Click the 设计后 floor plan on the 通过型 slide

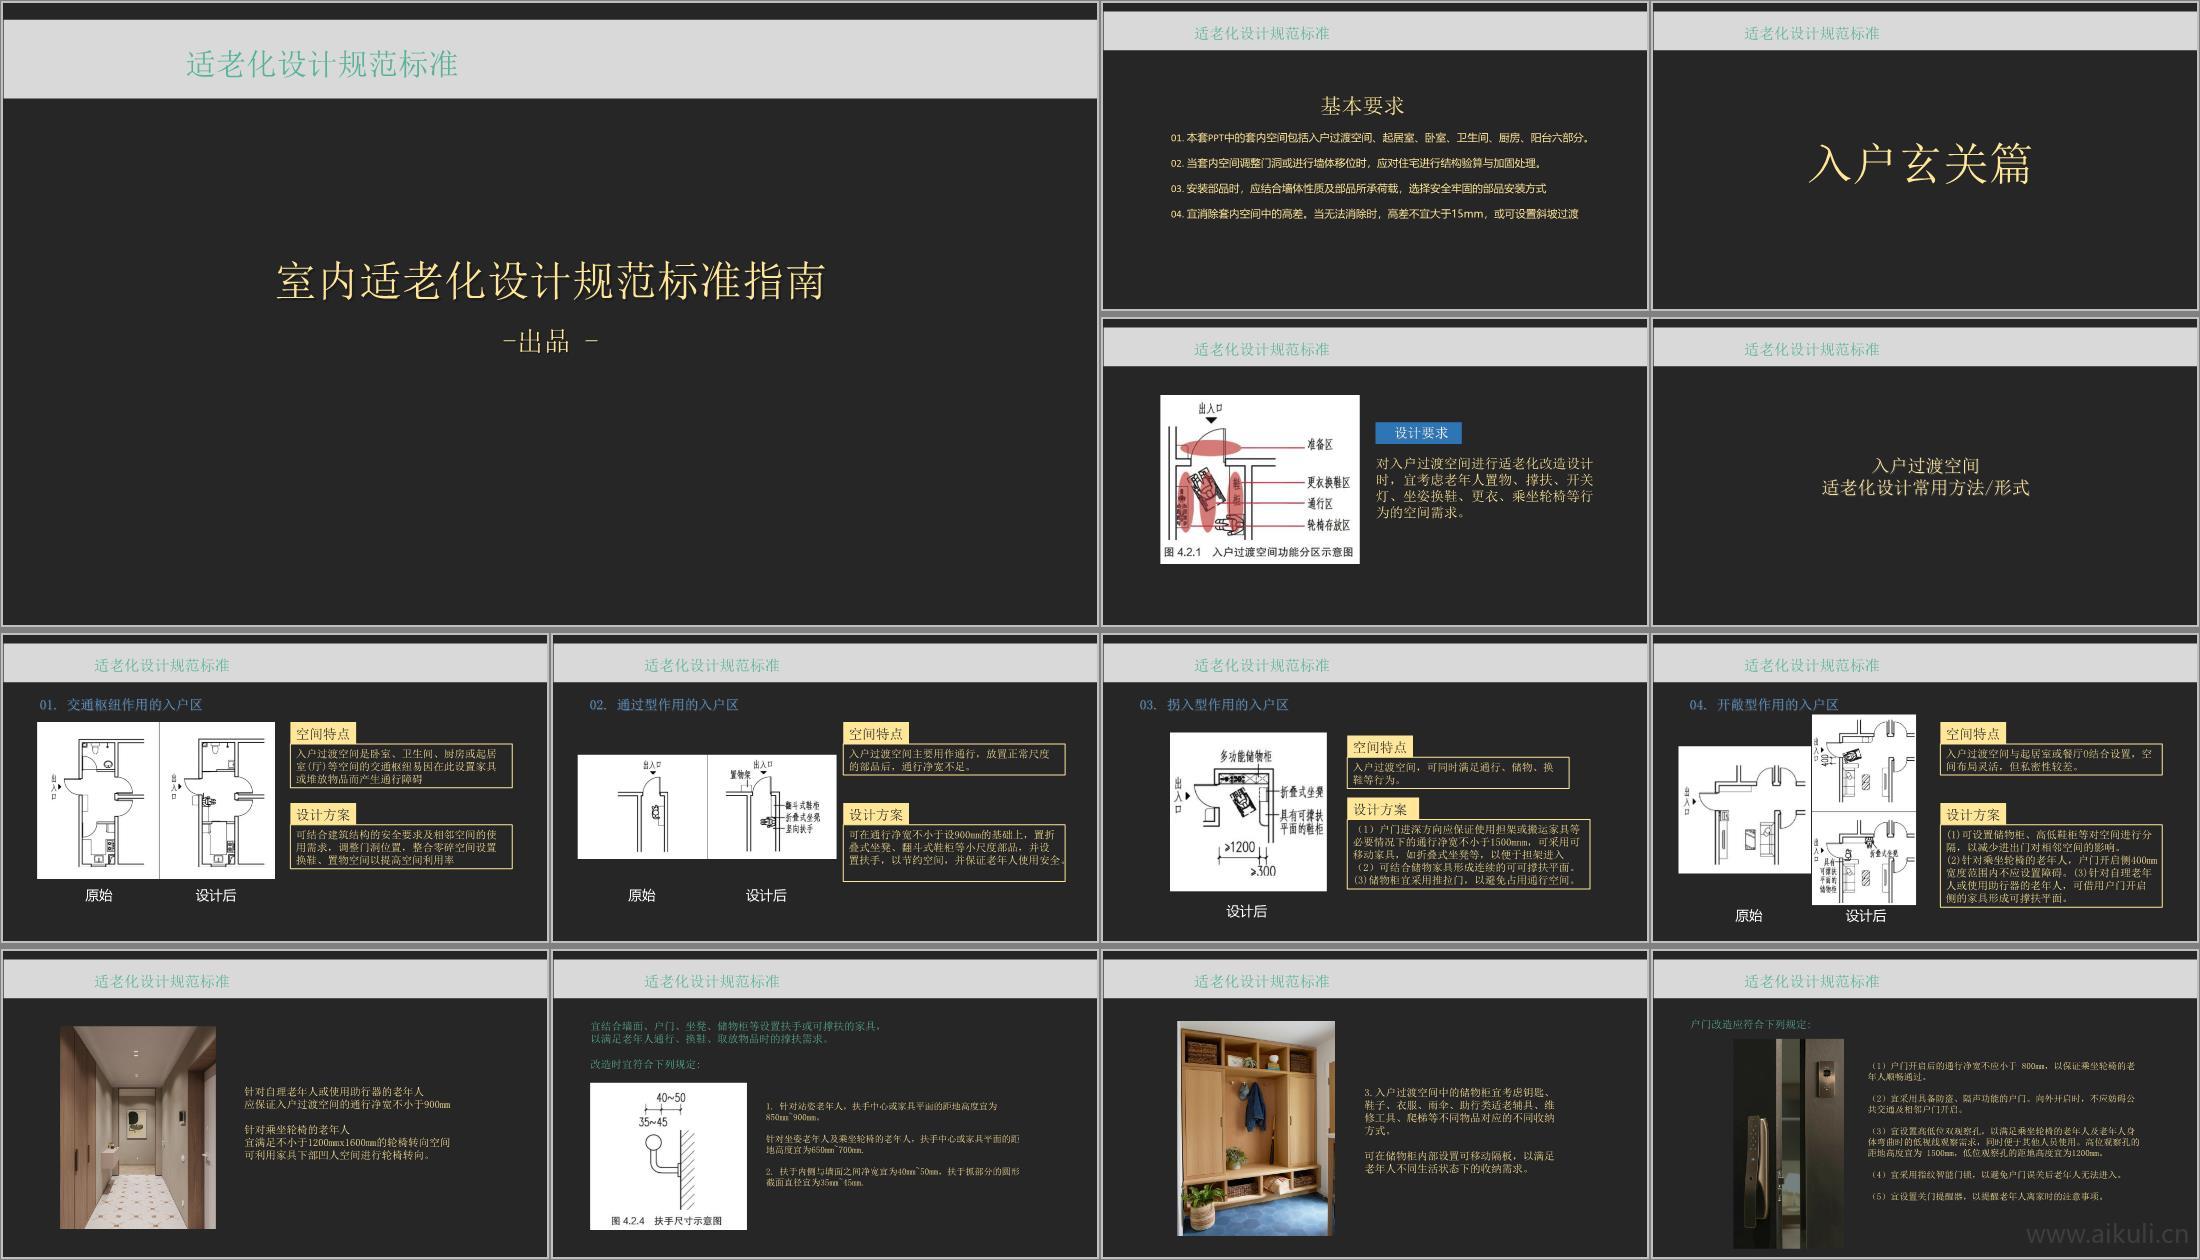(772, 806)
